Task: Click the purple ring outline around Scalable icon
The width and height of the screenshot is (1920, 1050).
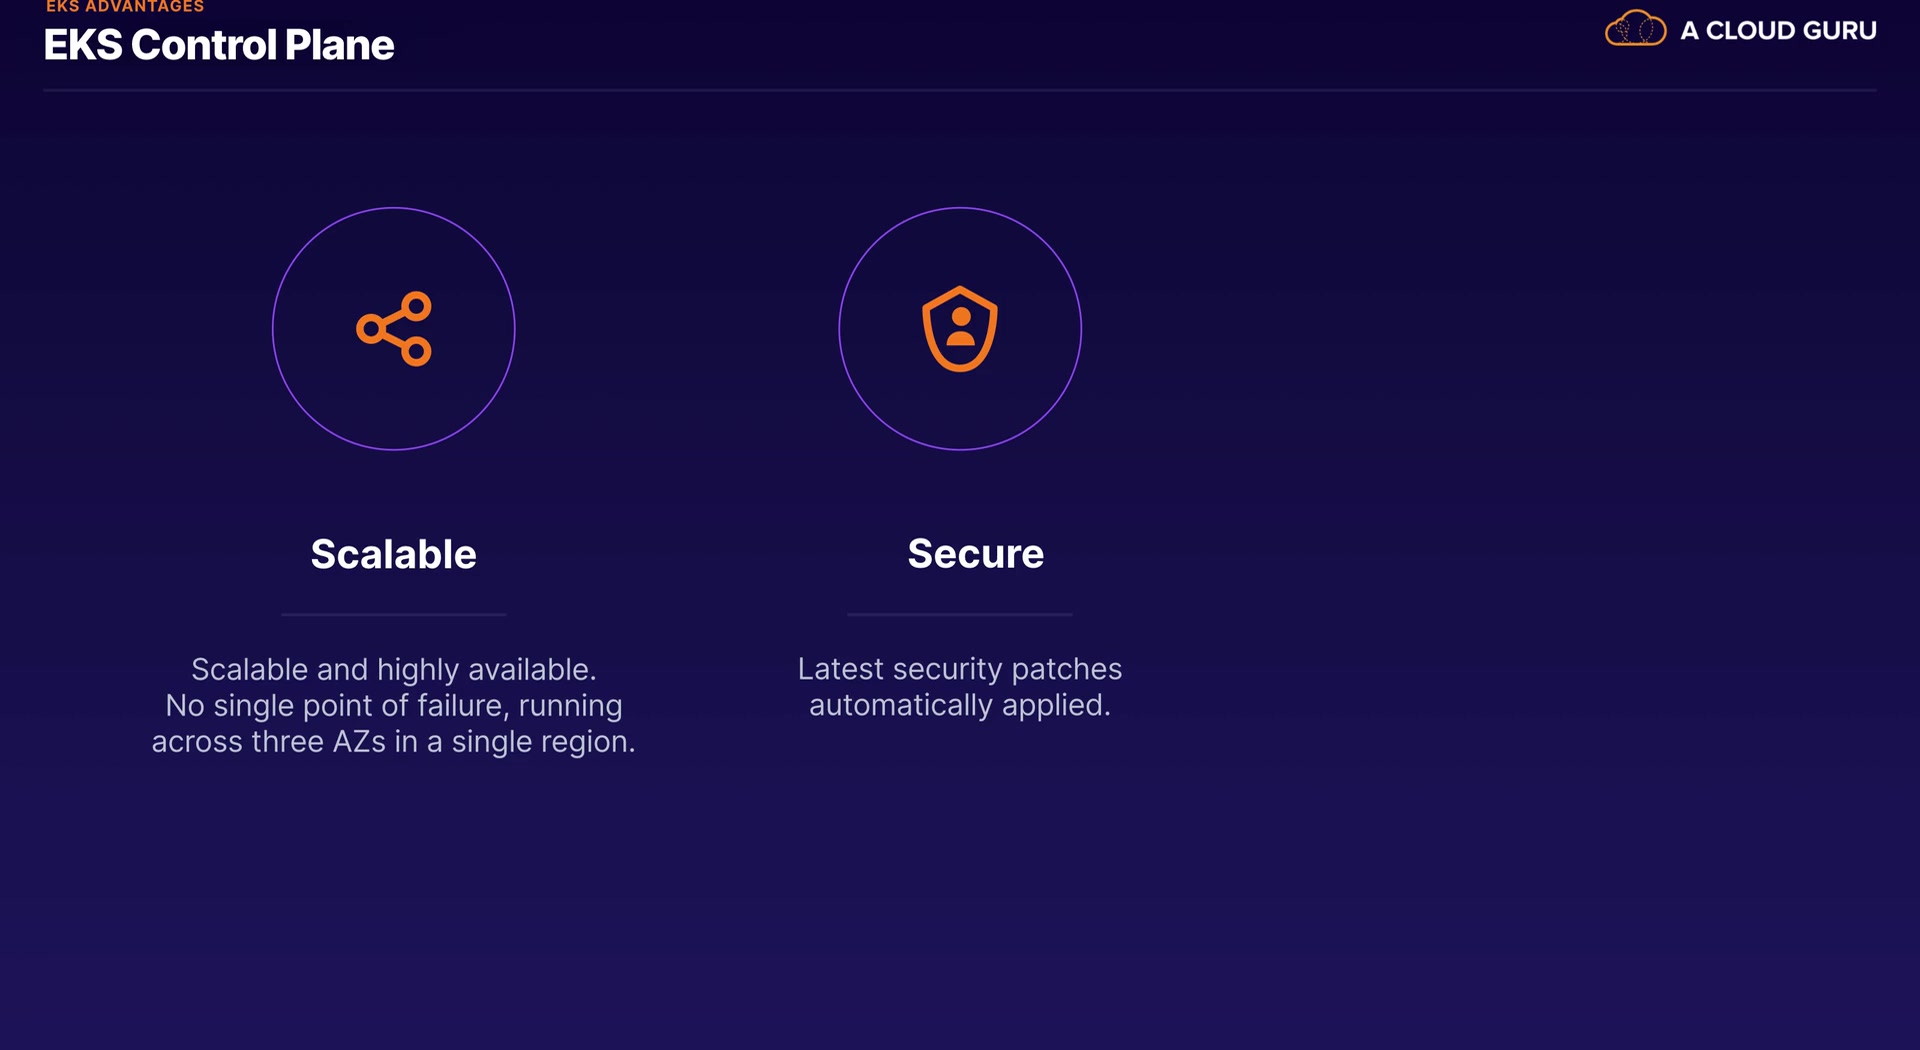Action: pos(273,329)
